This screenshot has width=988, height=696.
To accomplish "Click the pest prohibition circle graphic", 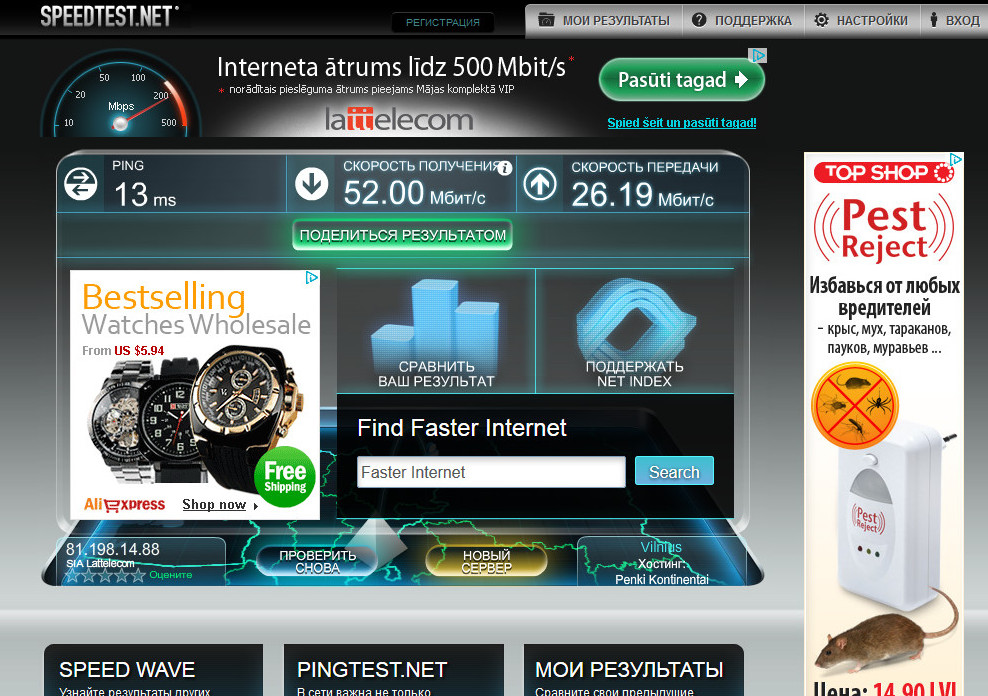I will point(854,405).
